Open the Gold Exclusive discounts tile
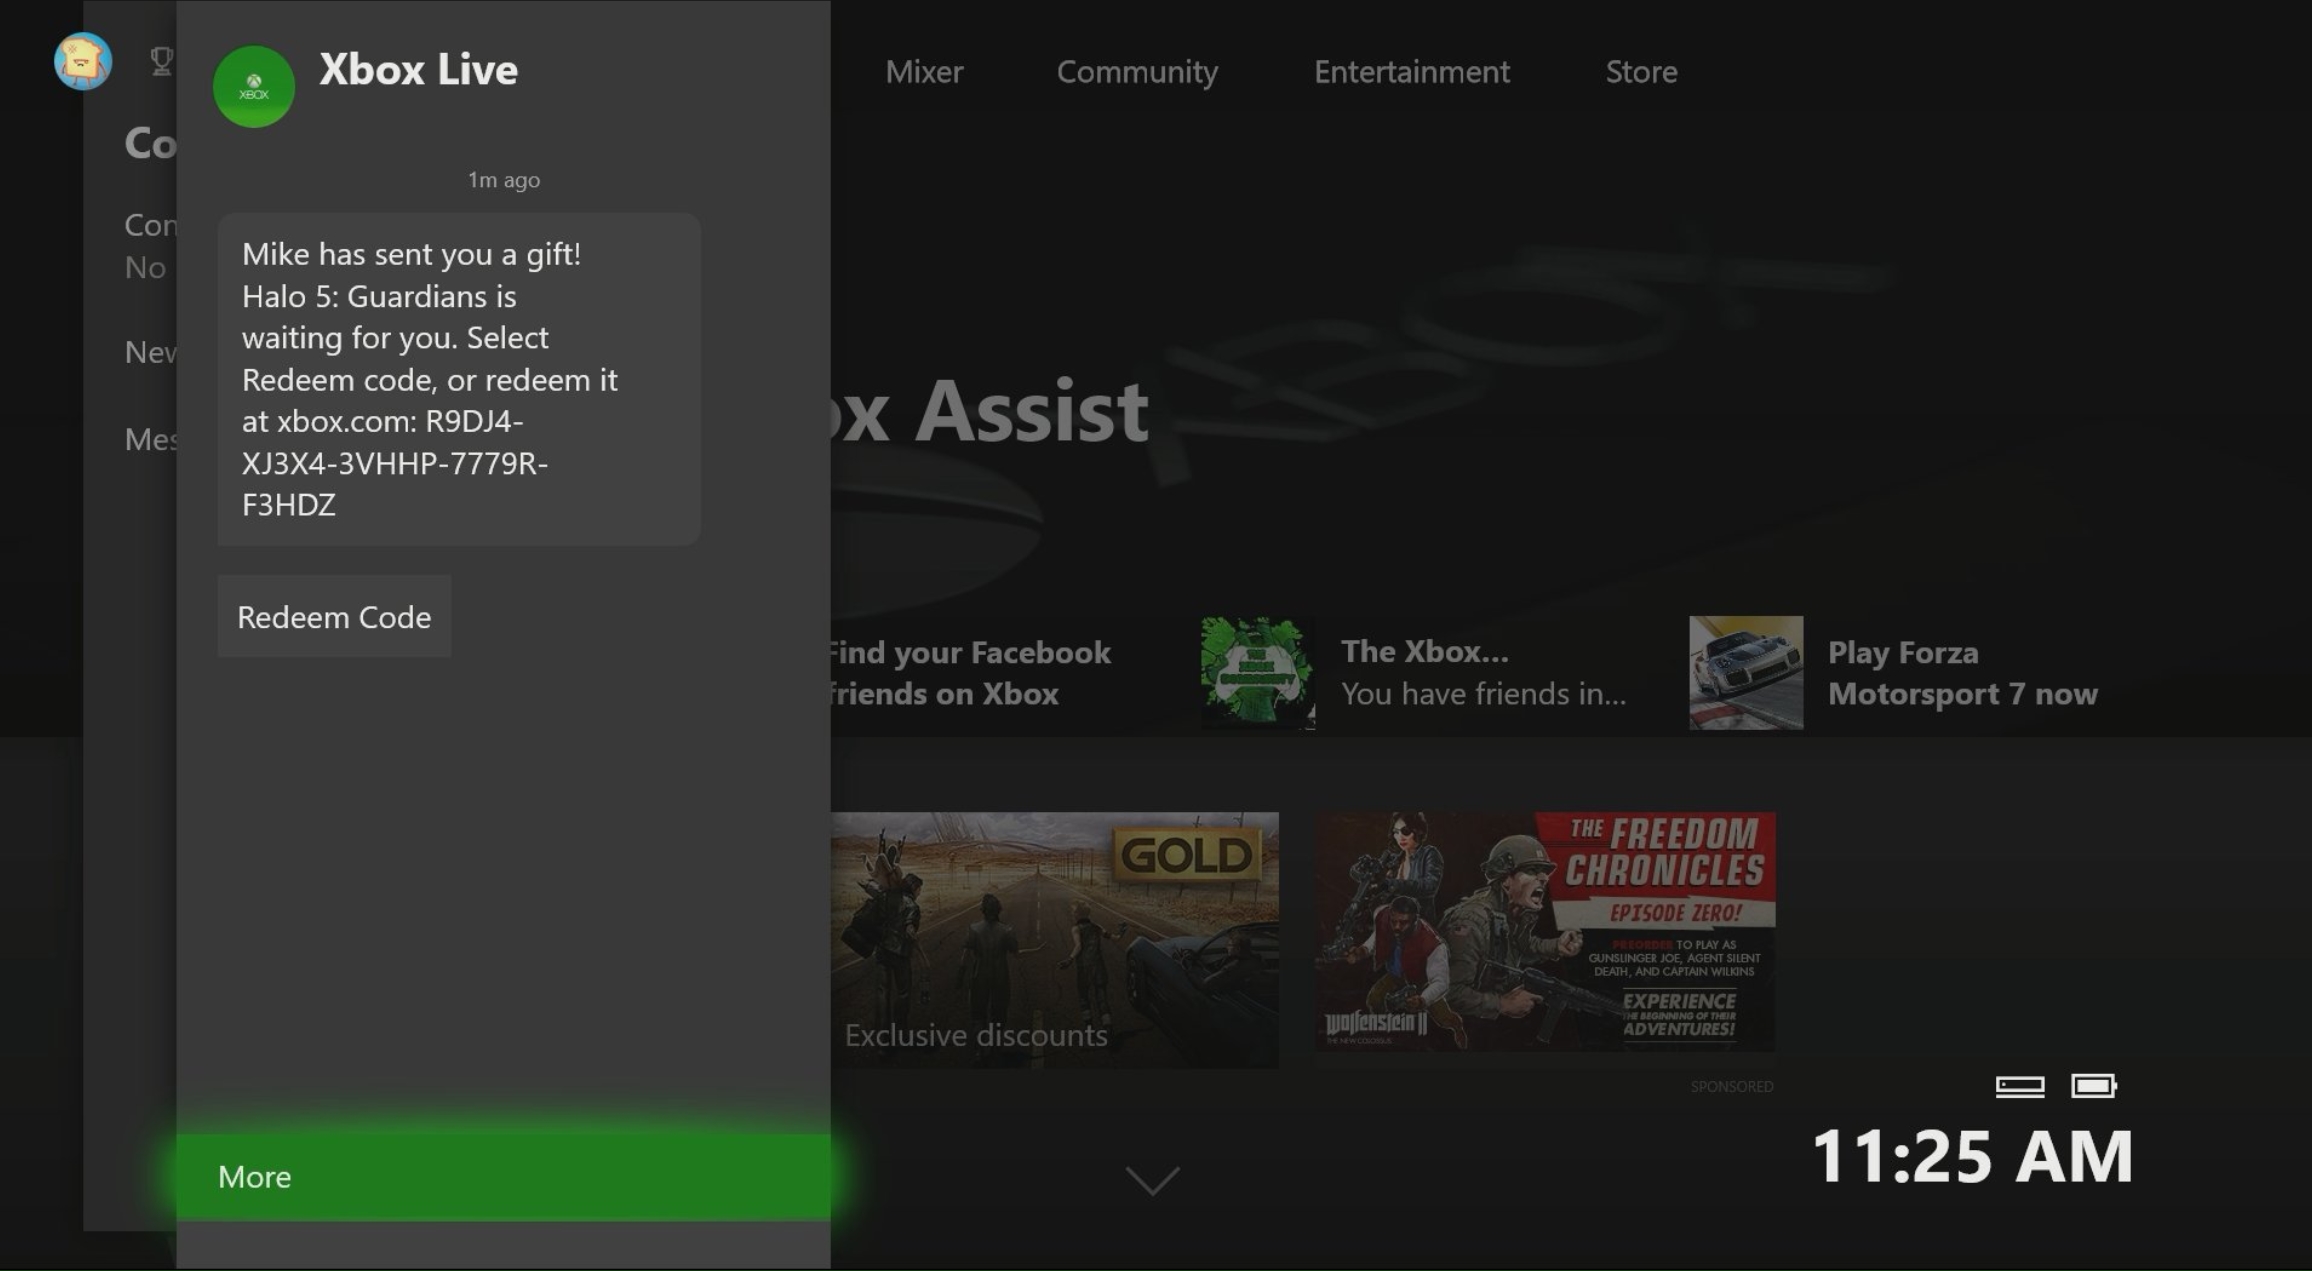 [1054, 940]
